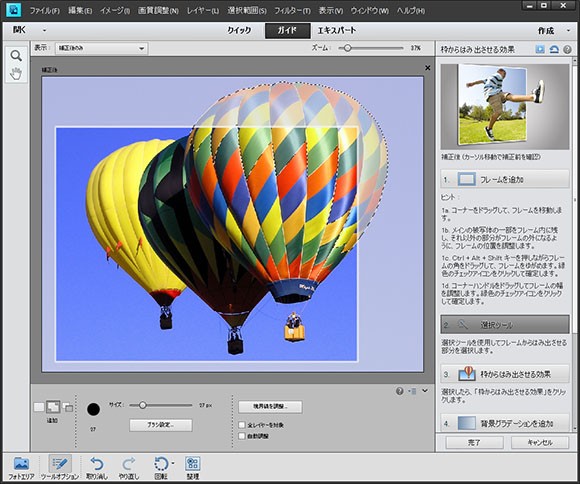Click the black brush preview circle
Screen dimensions: 580x484
pyautogui.click(x=93, y=409)
